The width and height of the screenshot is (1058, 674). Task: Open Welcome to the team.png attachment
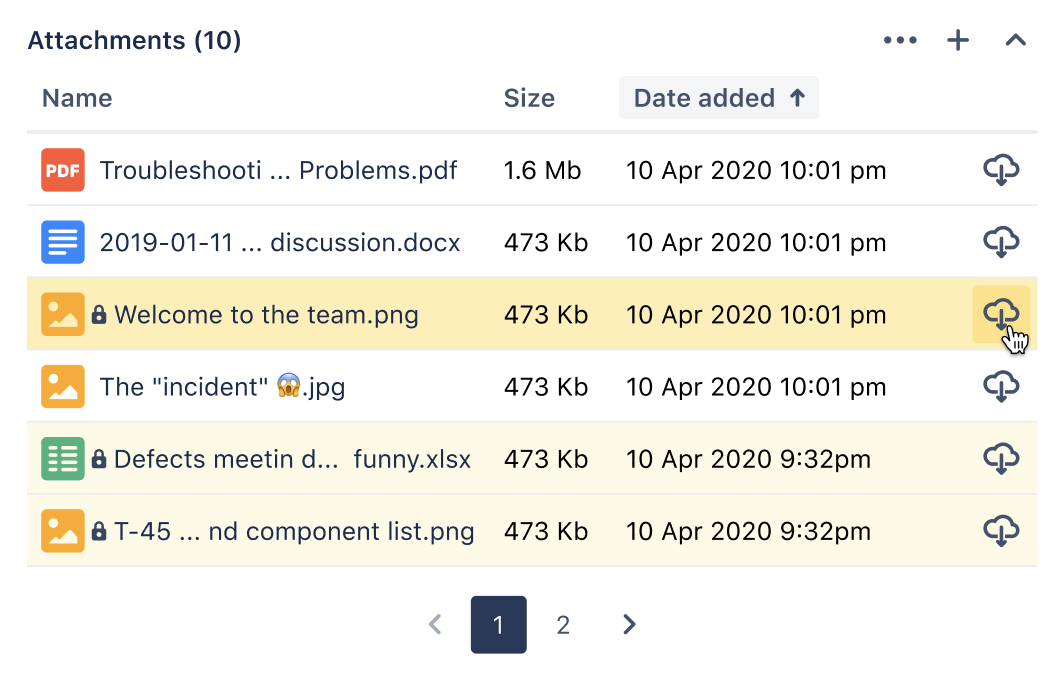(267, 315)
